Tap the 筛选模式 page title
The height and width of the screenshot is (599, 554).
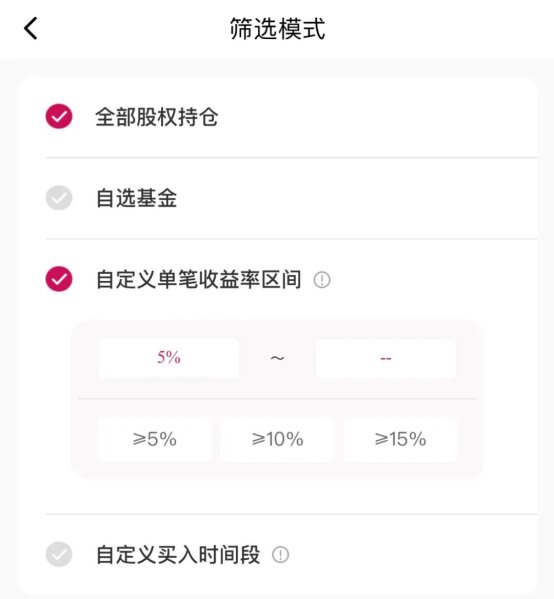(x=277, y=29)
